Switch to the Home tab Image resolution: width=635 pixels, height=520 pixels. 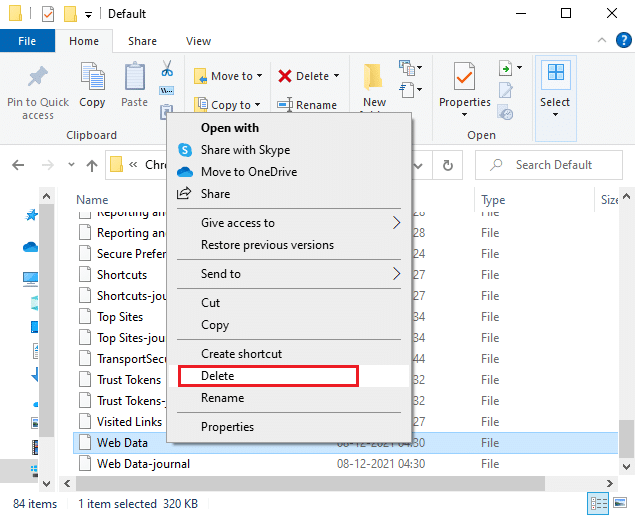(84, 41)
